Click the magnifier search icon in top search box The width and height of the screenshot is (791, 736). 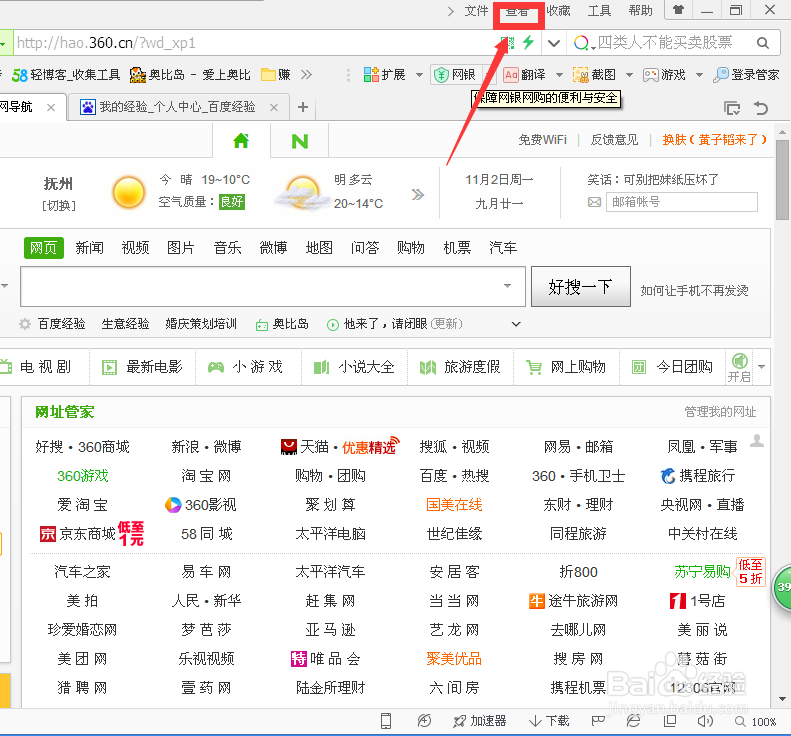click(x=763, y=43)
